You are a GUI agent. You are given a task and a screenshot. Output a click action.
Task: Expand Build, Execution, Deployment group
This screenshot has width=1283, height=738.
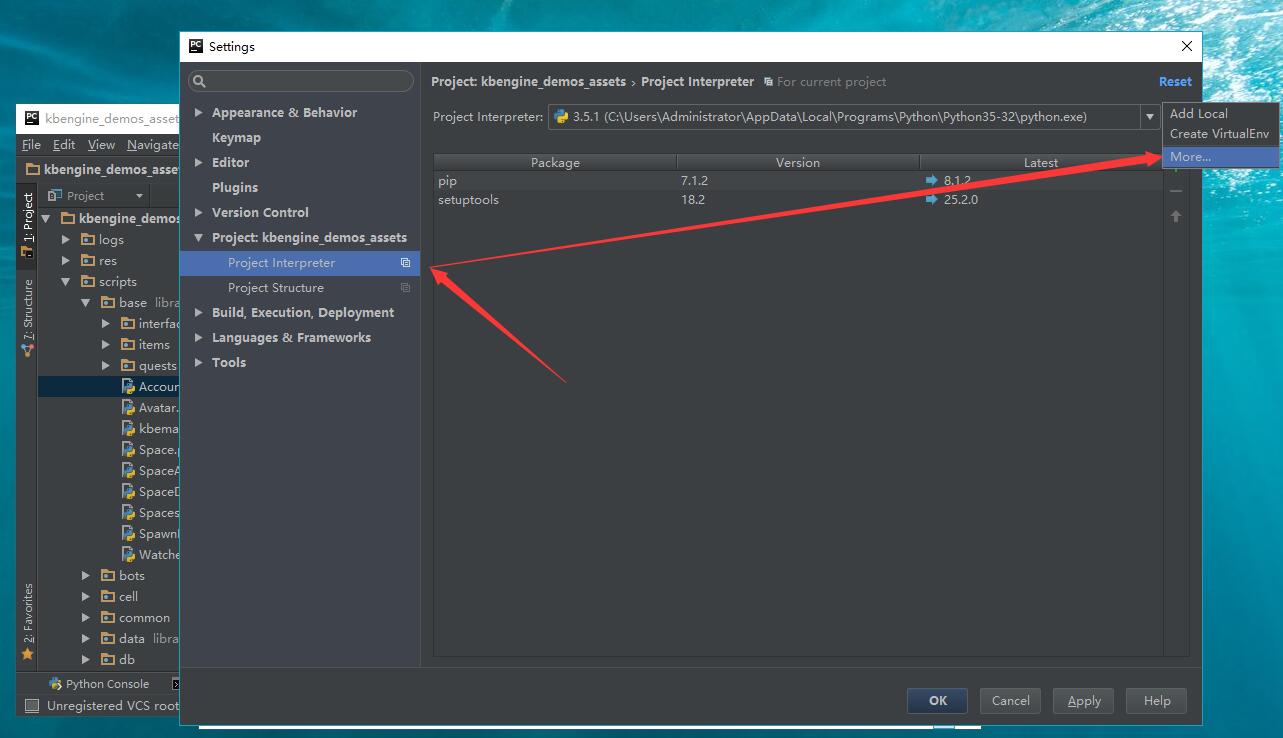click(198, 312)
